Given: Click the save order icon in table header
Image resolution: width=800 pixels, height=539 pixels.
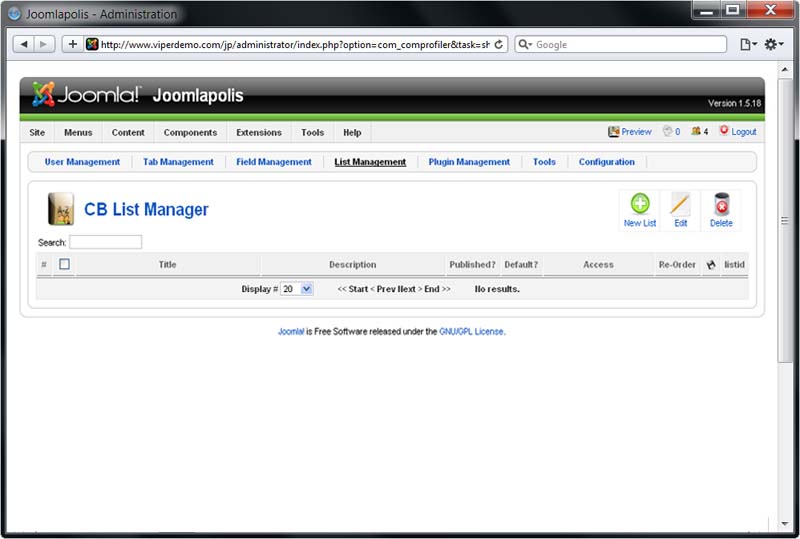Looking at the screenshot, I should [x=711, y=264].
